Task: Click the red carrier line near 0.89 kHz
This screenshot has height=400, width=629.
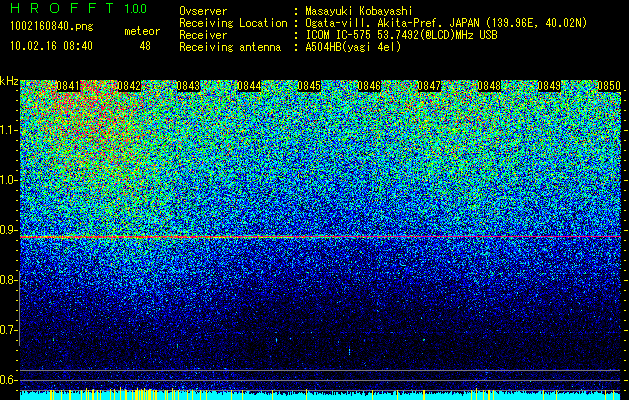Action: coord(321,237)
